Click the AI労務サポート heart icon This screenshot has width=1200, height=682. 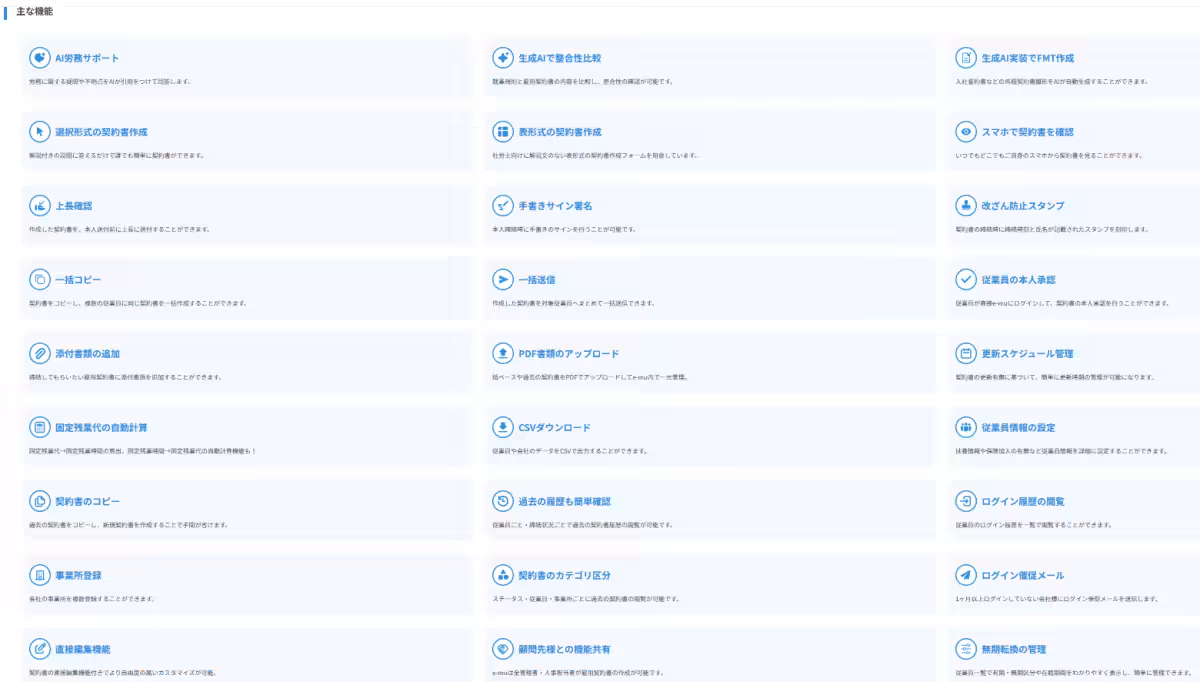tap(40, 58)
